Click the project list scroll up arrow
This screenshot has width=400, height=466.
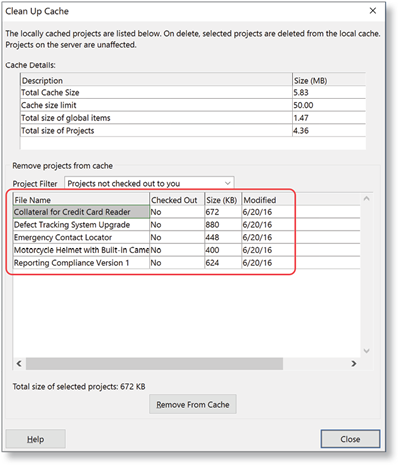pos(366,199)
